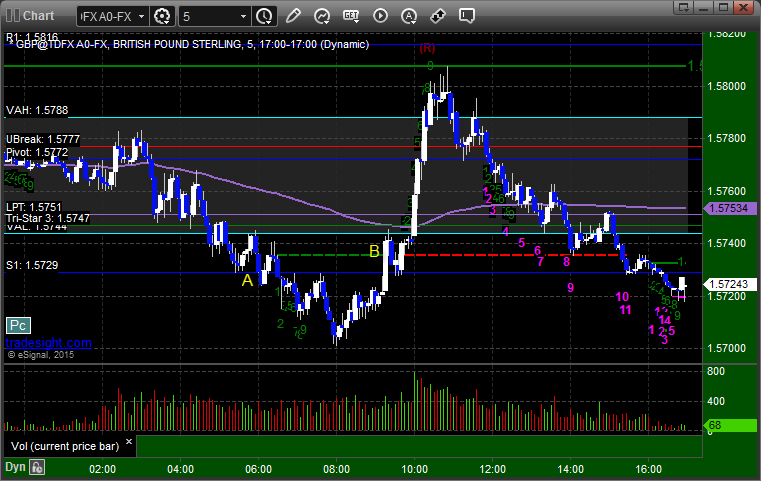Click the link arrows icon in toolbar
The height and width of the screenshot is (481, 761).
coord(438,16)
